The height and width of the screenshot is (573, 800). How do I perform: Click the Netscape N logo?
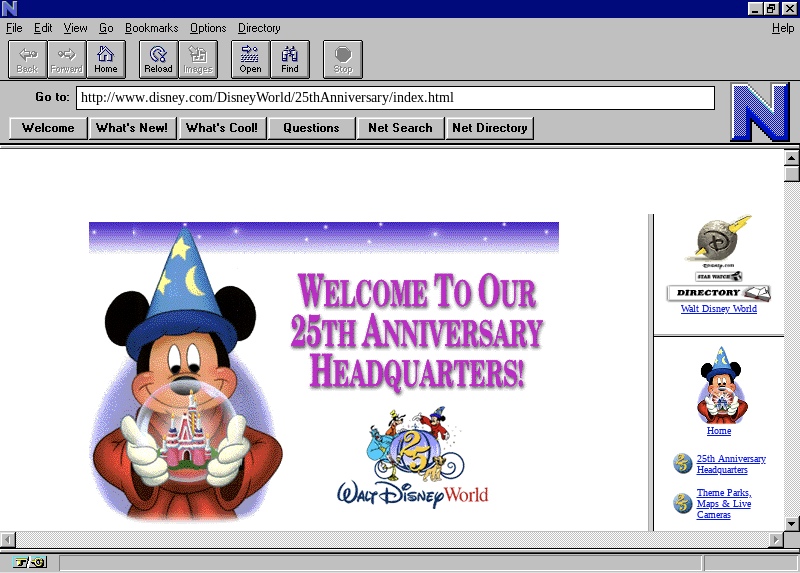coord(760,112)
